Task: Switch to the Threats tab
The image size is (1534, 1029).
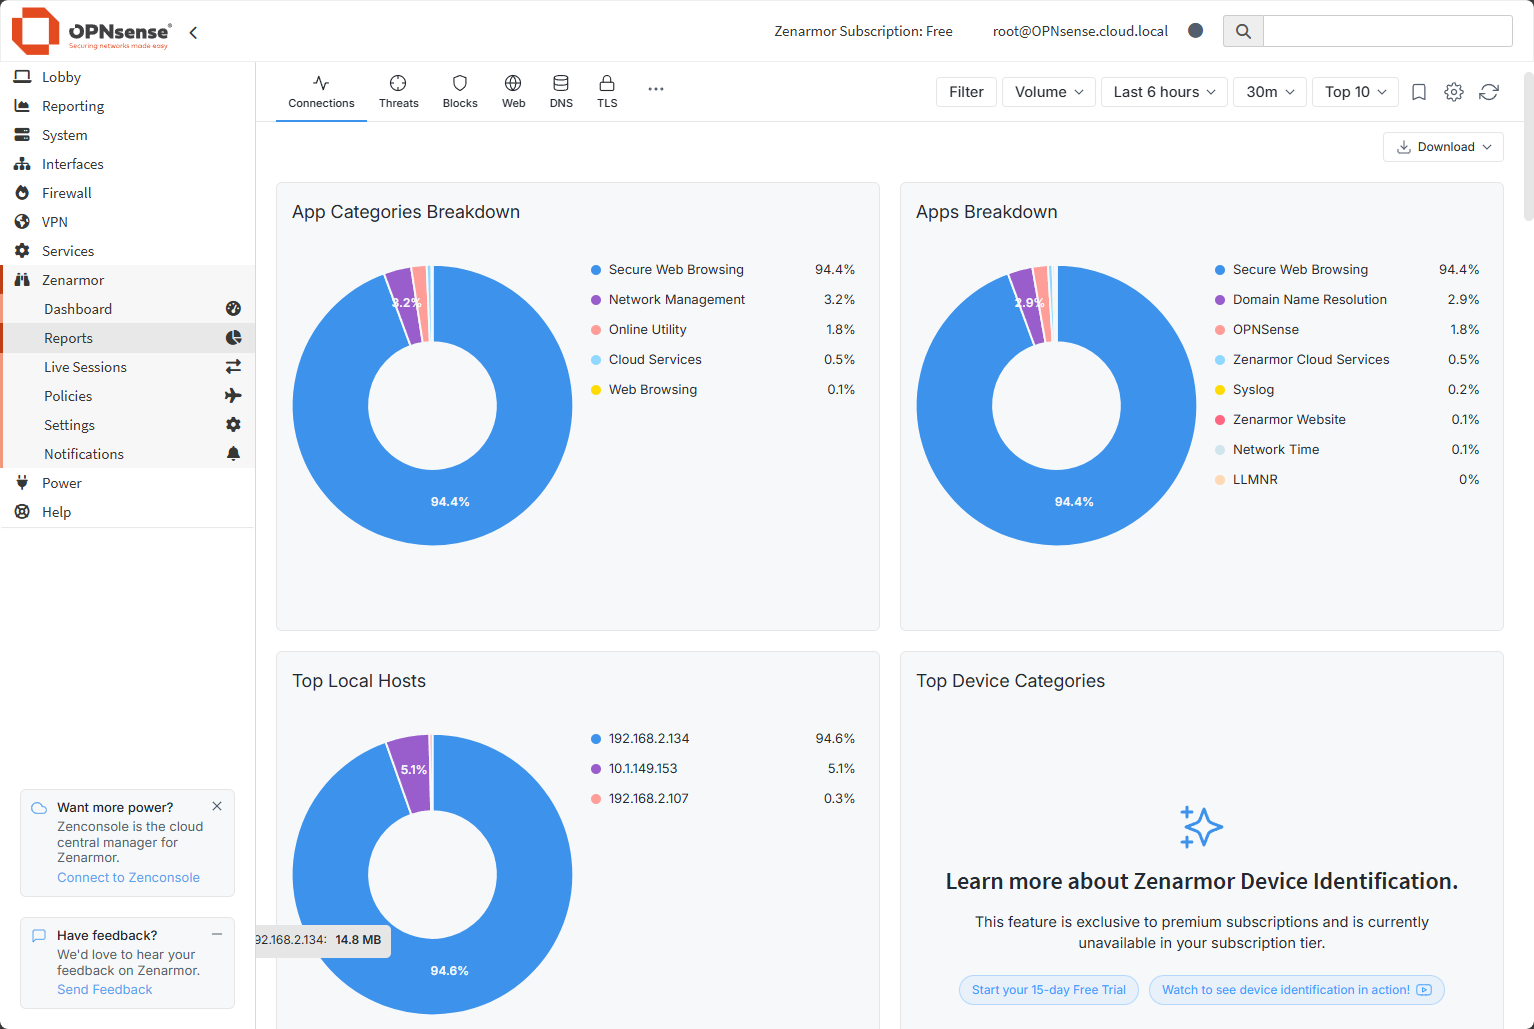Action: point(398,91)
